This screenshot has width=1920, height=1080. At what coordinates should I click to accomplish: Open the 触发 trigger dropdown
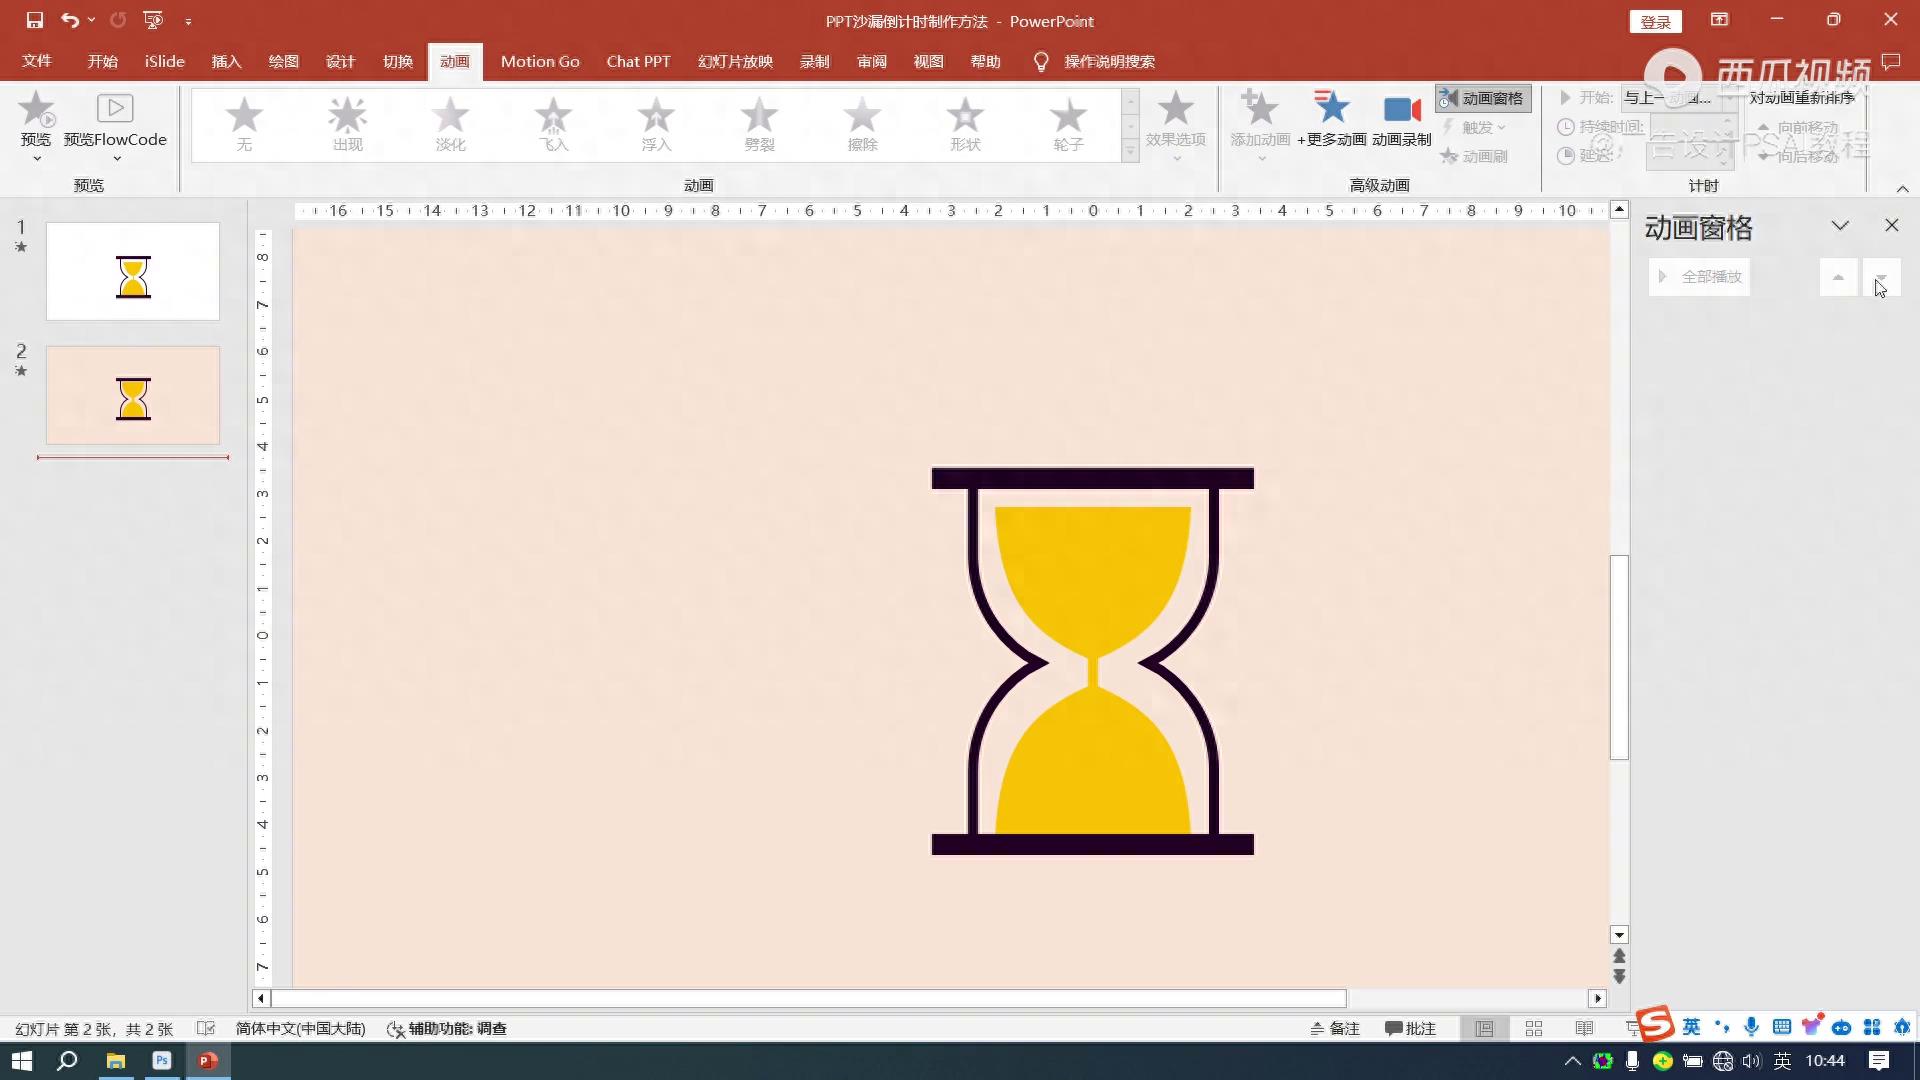point(1474,127)
